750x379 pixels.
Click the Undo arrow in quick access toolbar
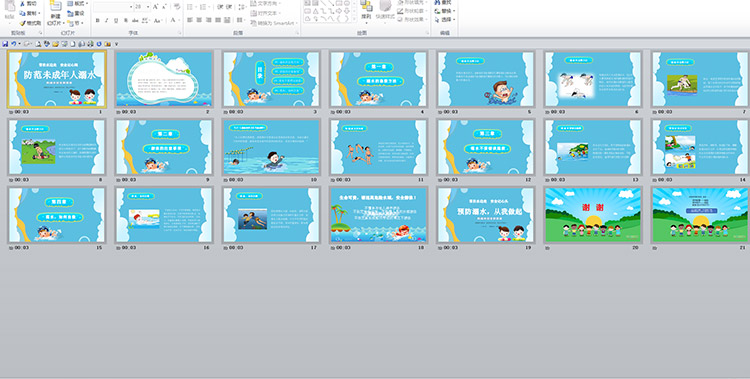point(13,44)
